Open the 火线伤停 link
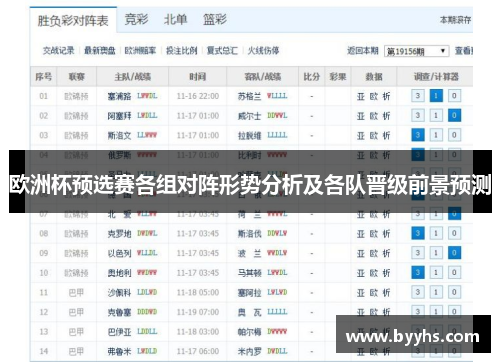The height and width of the screenshot is (362, 500). (x=263, y=51)
